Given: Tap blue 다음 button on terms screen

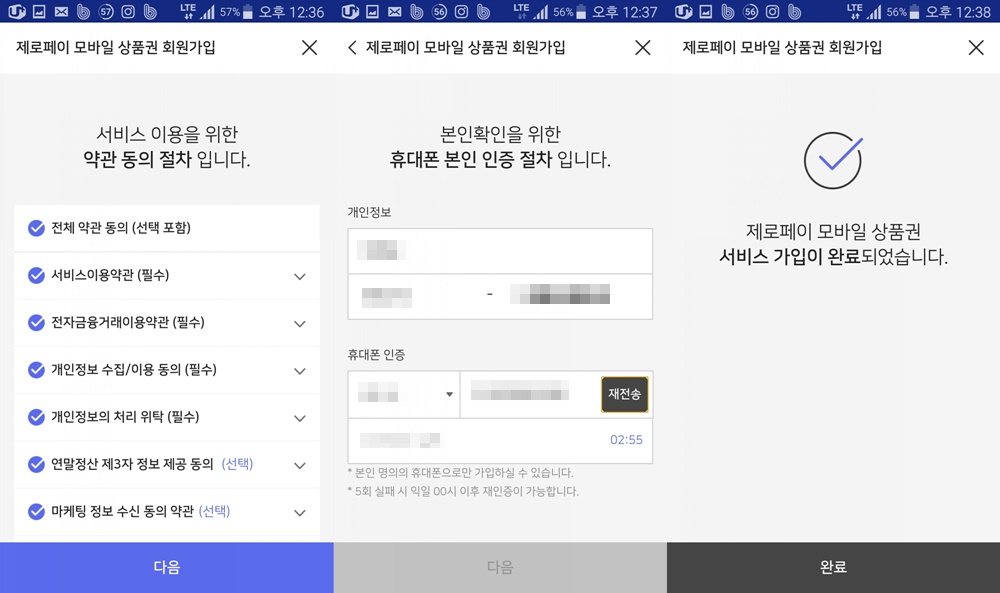Looking at the screenshot, I should tap(166, 567).
